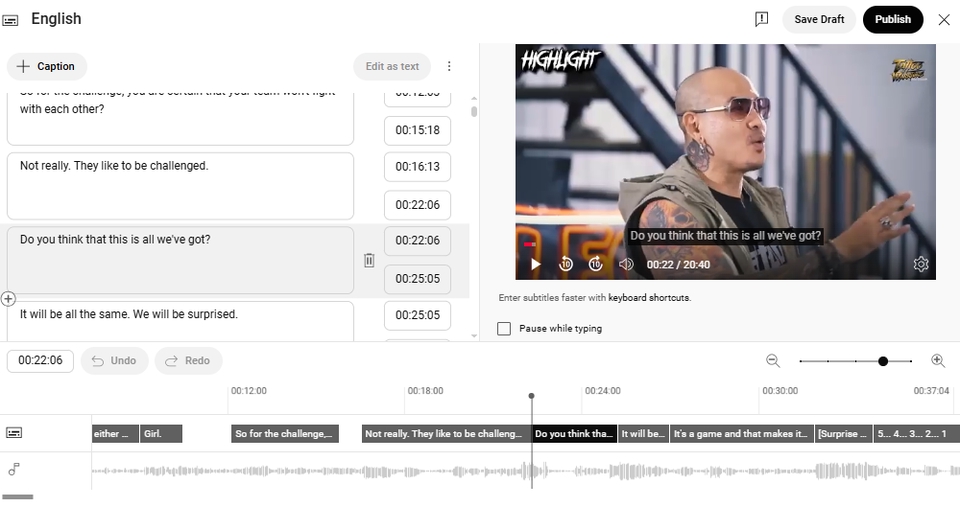
Task: Edit caption 'It will be all the same'
Action: [180, 321]
